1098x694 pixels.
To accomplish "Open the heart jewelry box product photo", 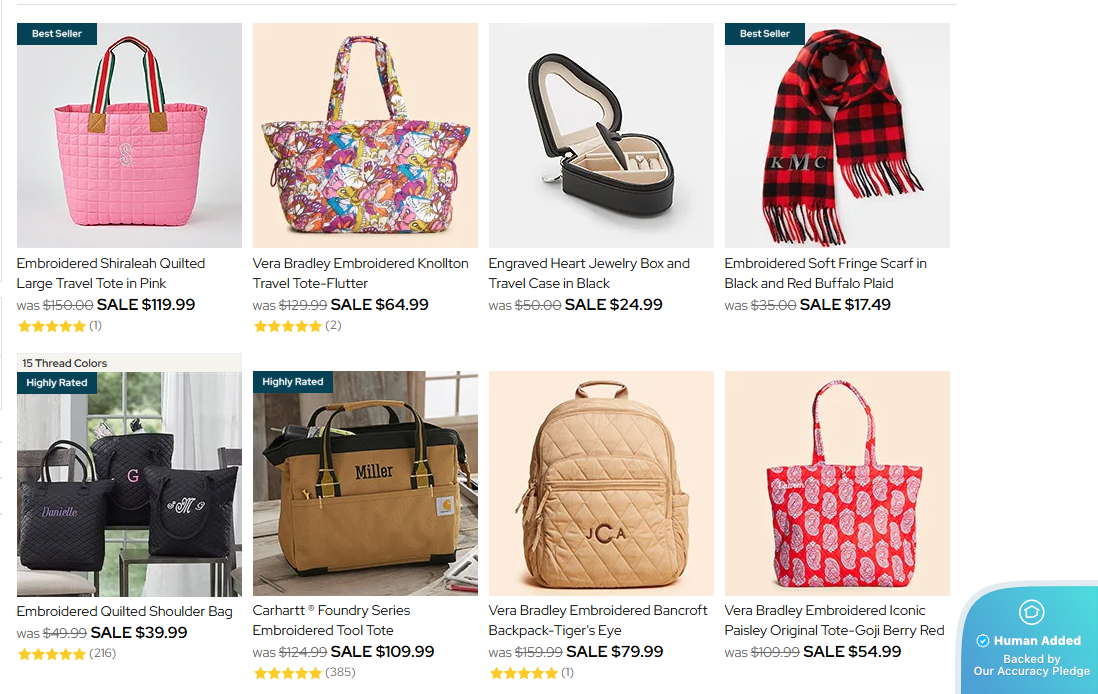I will [x=601, y=136].
